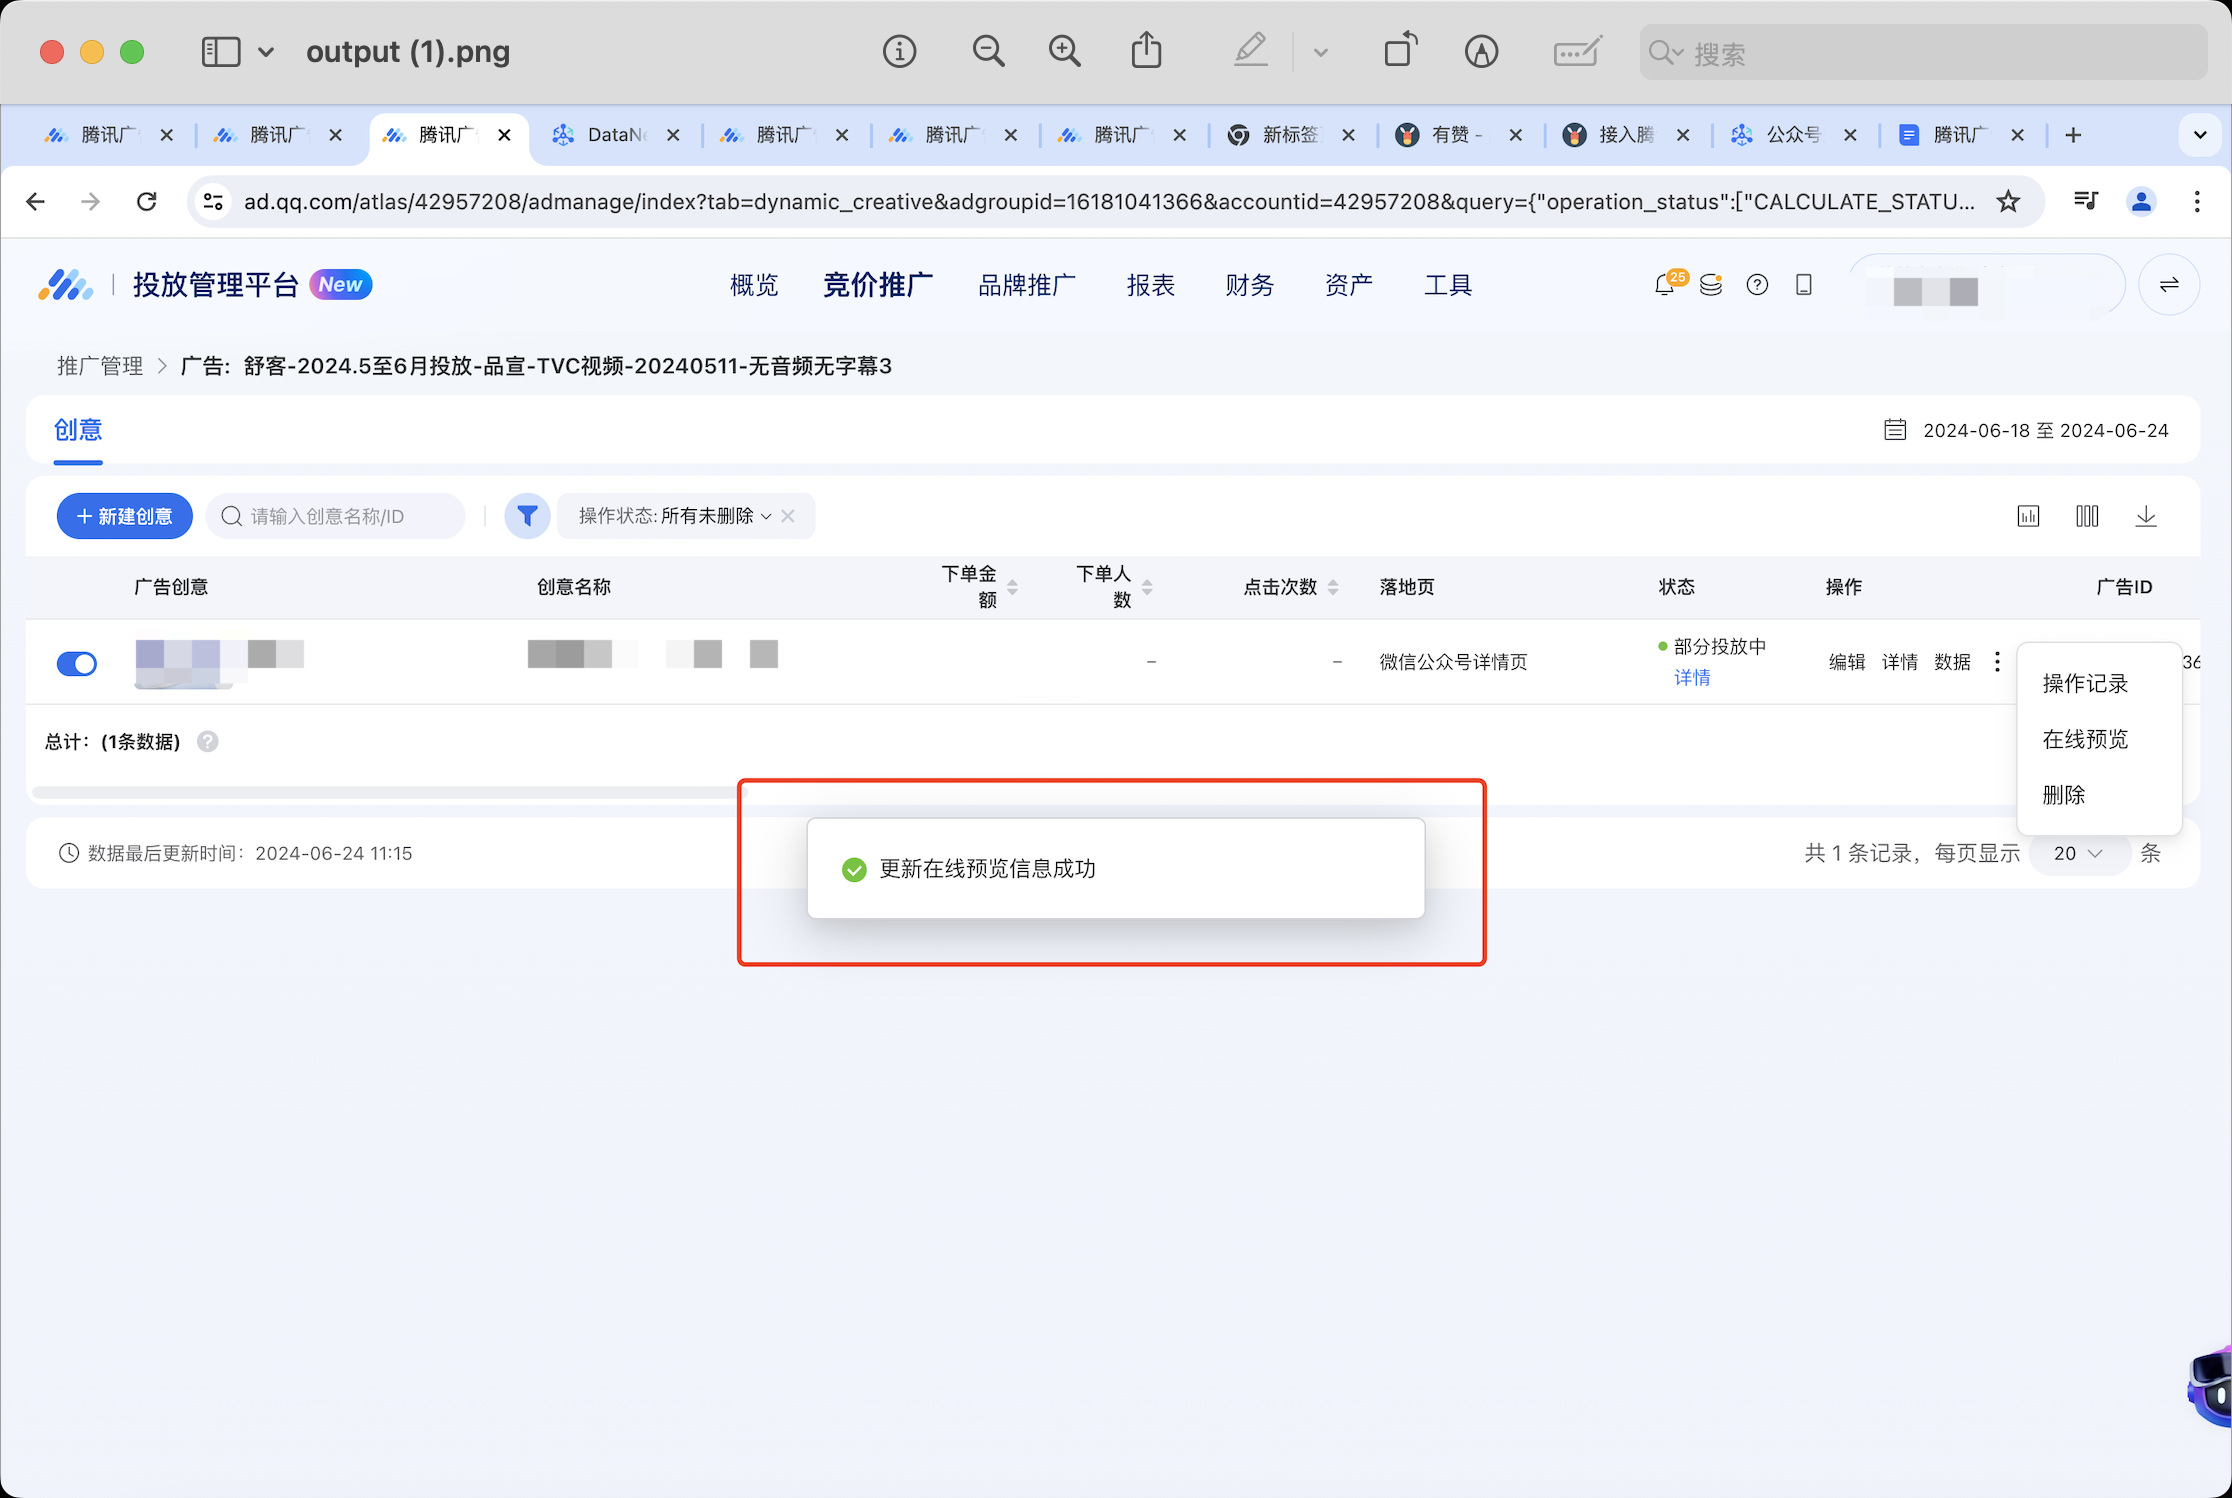This screenshot has width=2232, height=1498.
Task: Rotate image with Preview rotate icon
Action: [x=1401, y=50]
